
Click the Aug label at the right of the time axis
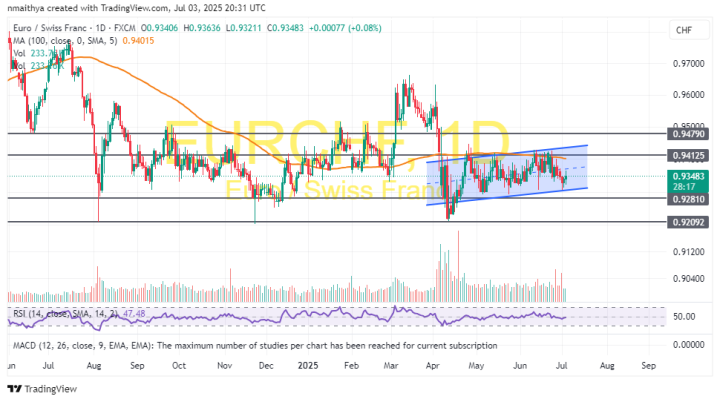coord(607,366)
